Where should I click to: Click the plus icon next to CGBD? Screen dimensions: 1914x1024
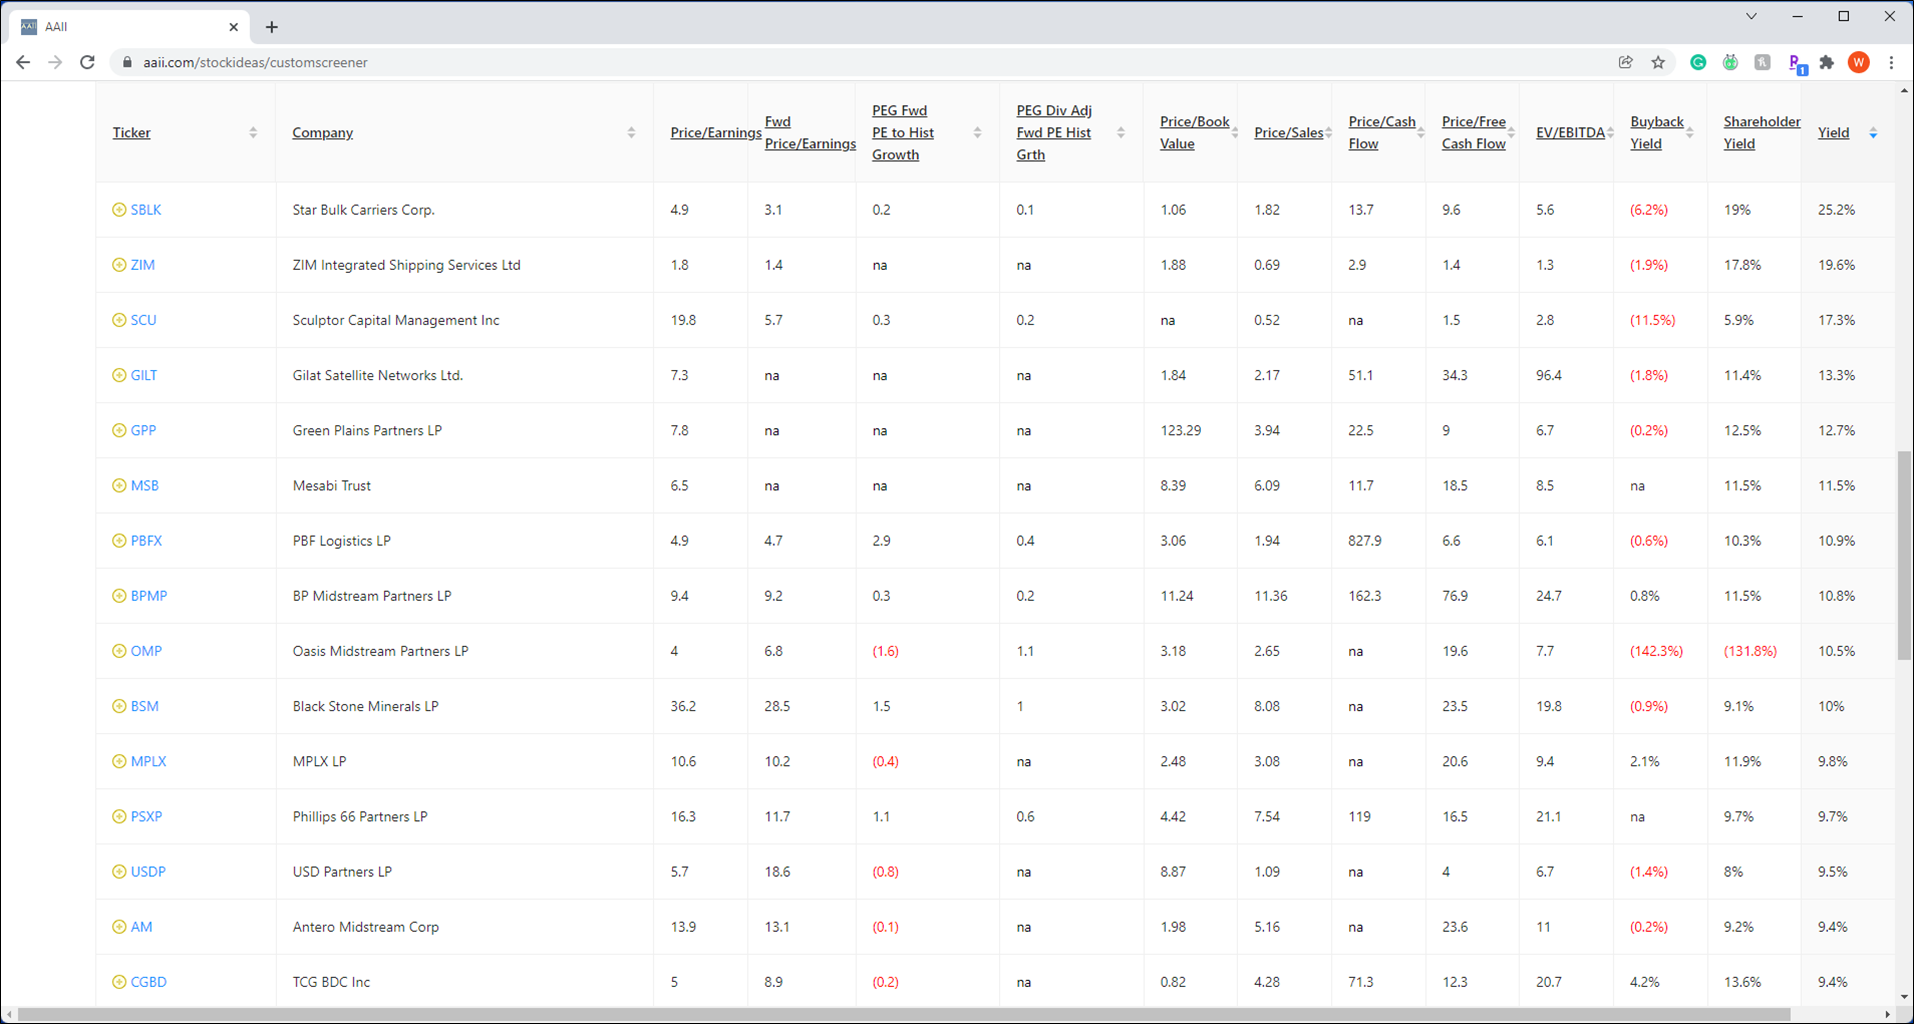click(119, 982)
